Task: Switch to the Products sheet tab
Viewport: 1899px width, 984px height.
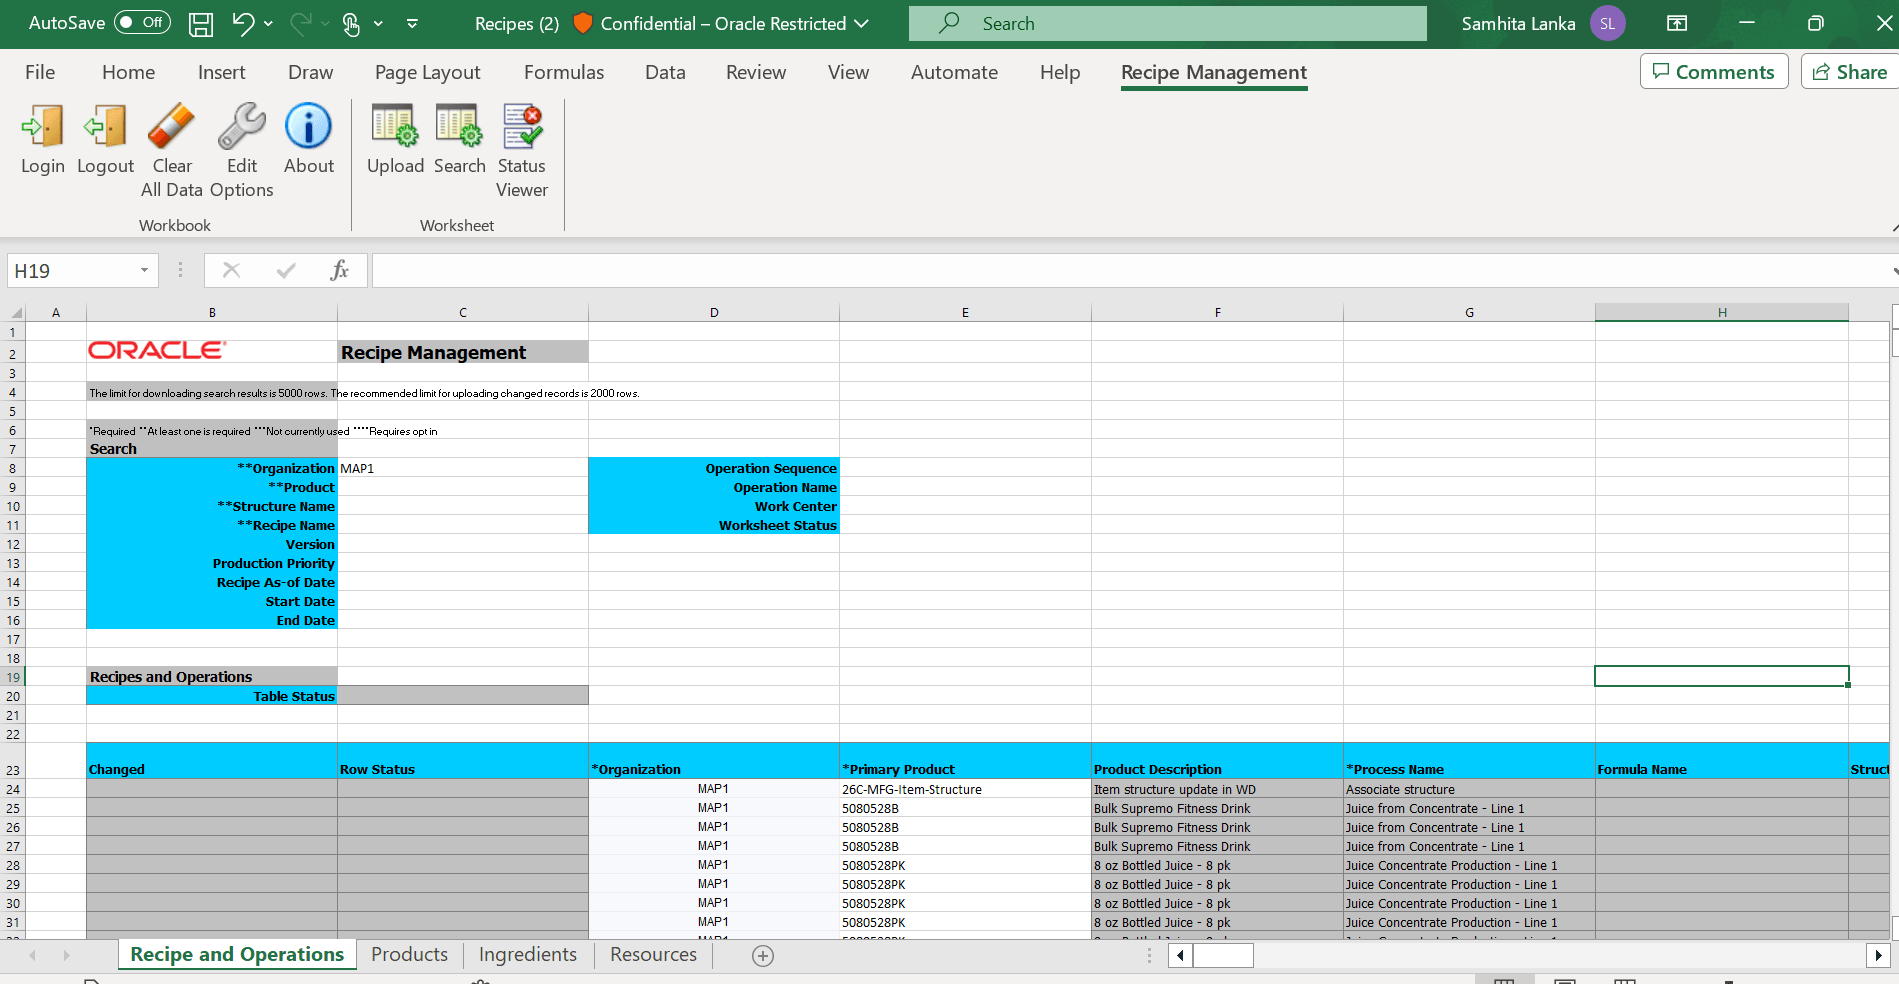Action: pyautogui.click(x=409, y=955)
